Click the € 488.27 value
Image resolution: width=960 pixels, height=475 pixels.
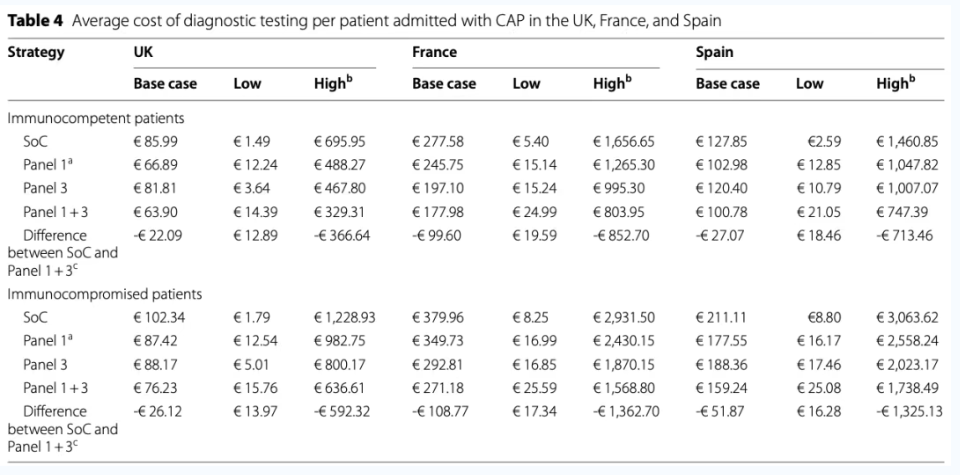pos(341,166)
